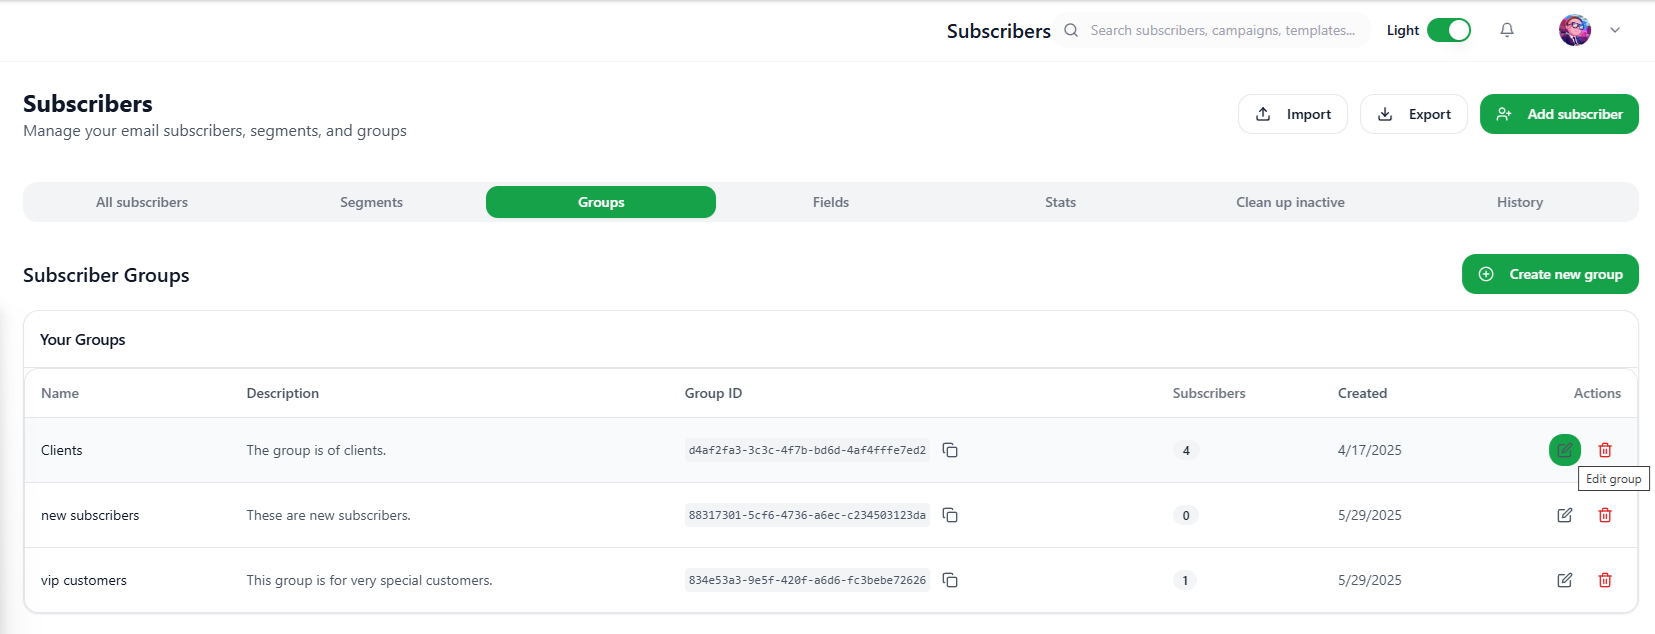The image size is (1655, 634).
Task: Switch to the Segments tab
Action: click(371, 202)
